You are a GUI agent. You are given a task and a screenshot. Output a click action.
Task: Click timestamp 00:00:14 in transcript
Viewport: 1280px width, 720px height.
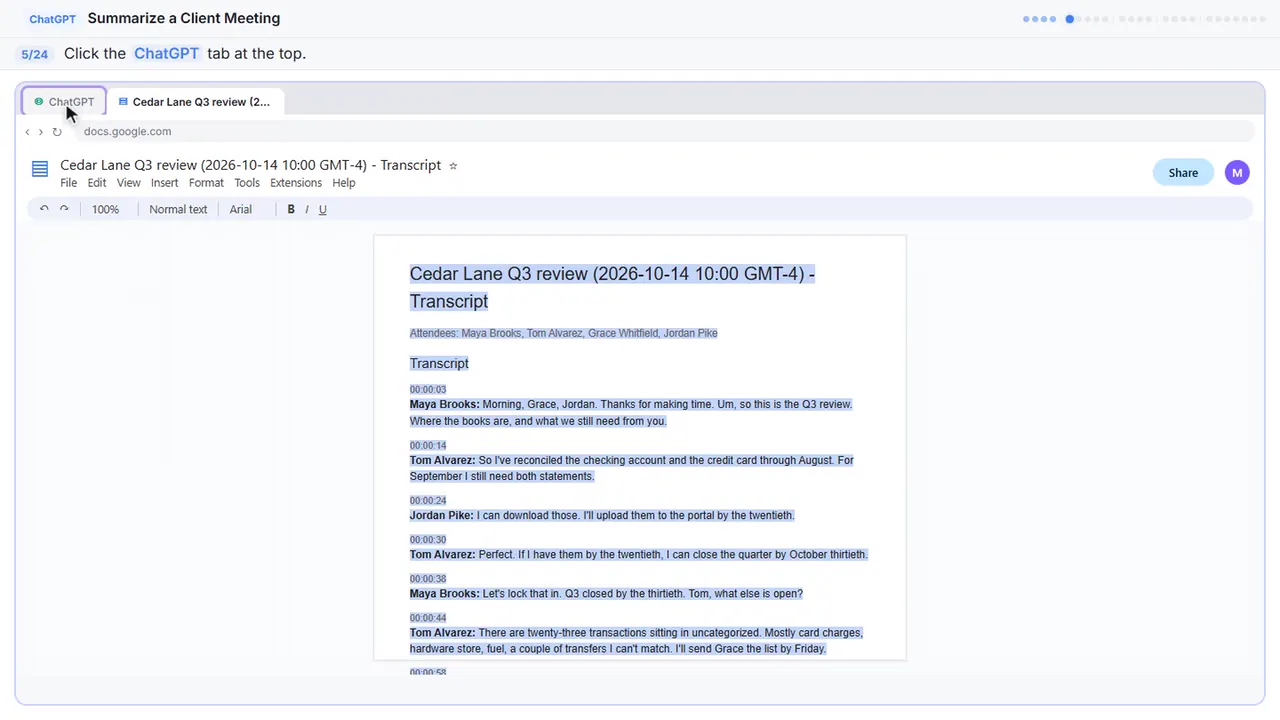pos(428,446)
